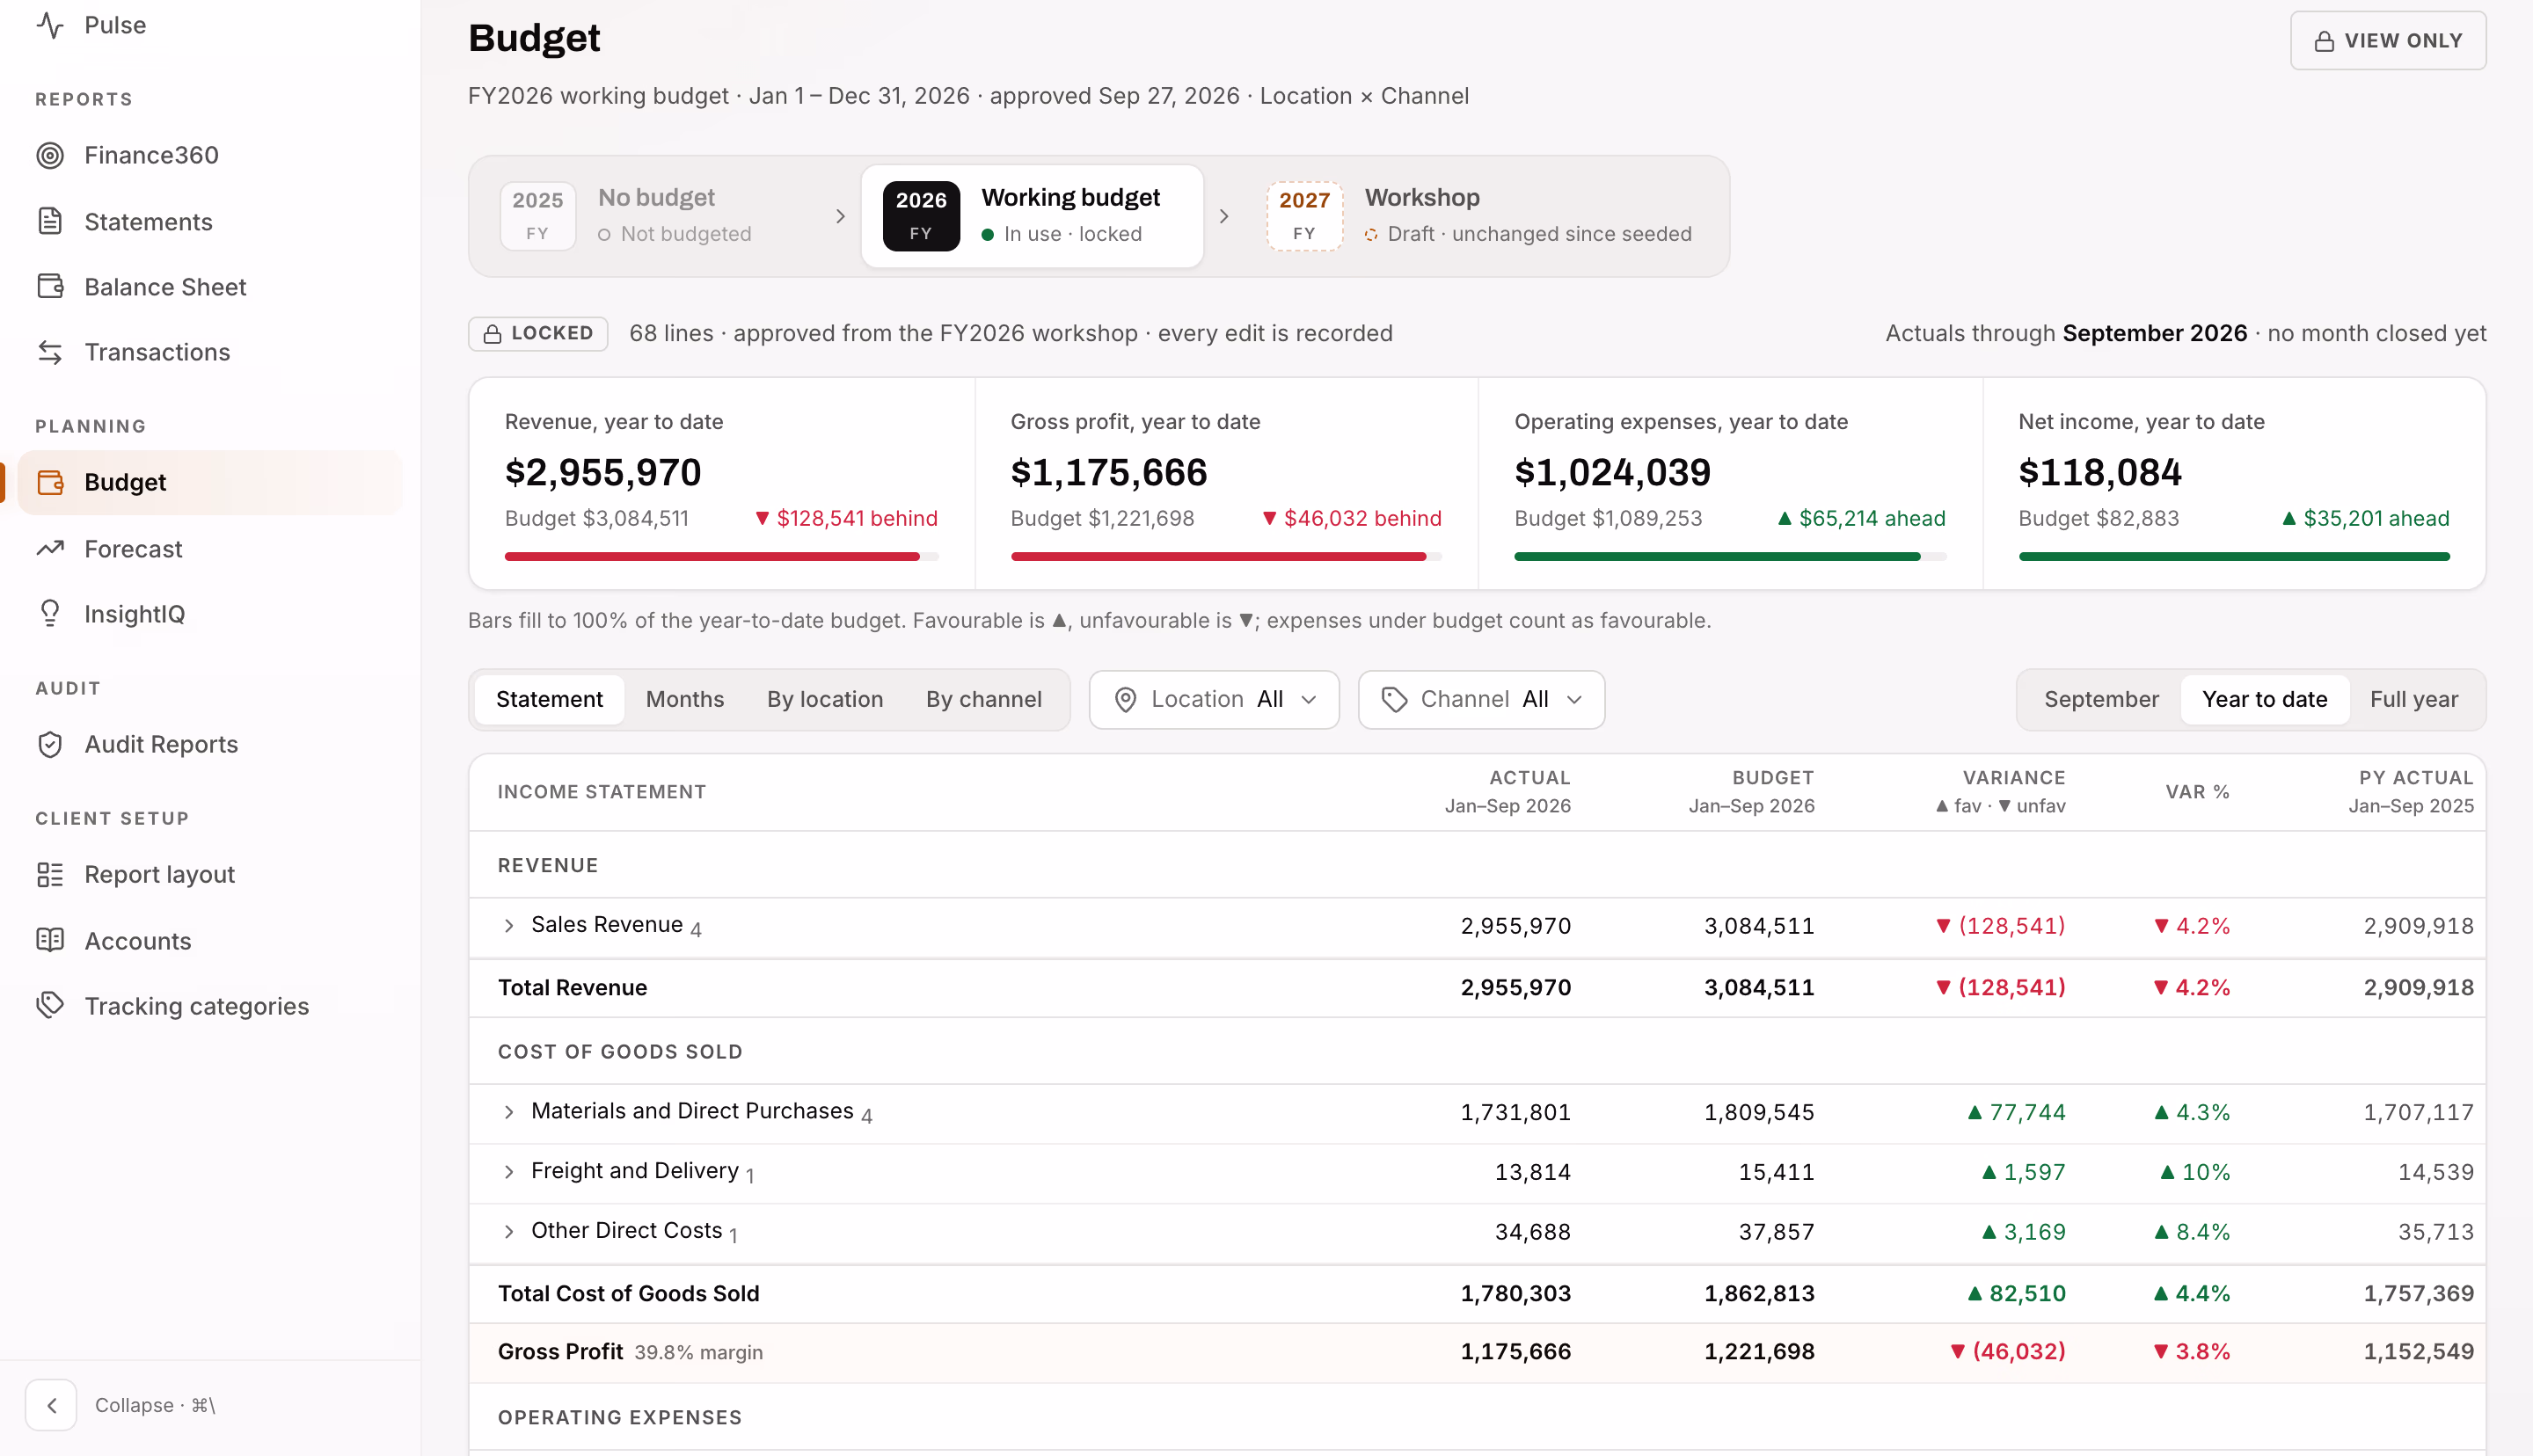Expand the Sales Revenue row
This screenshot has height=1456, width=2533.
pos(509,926)
